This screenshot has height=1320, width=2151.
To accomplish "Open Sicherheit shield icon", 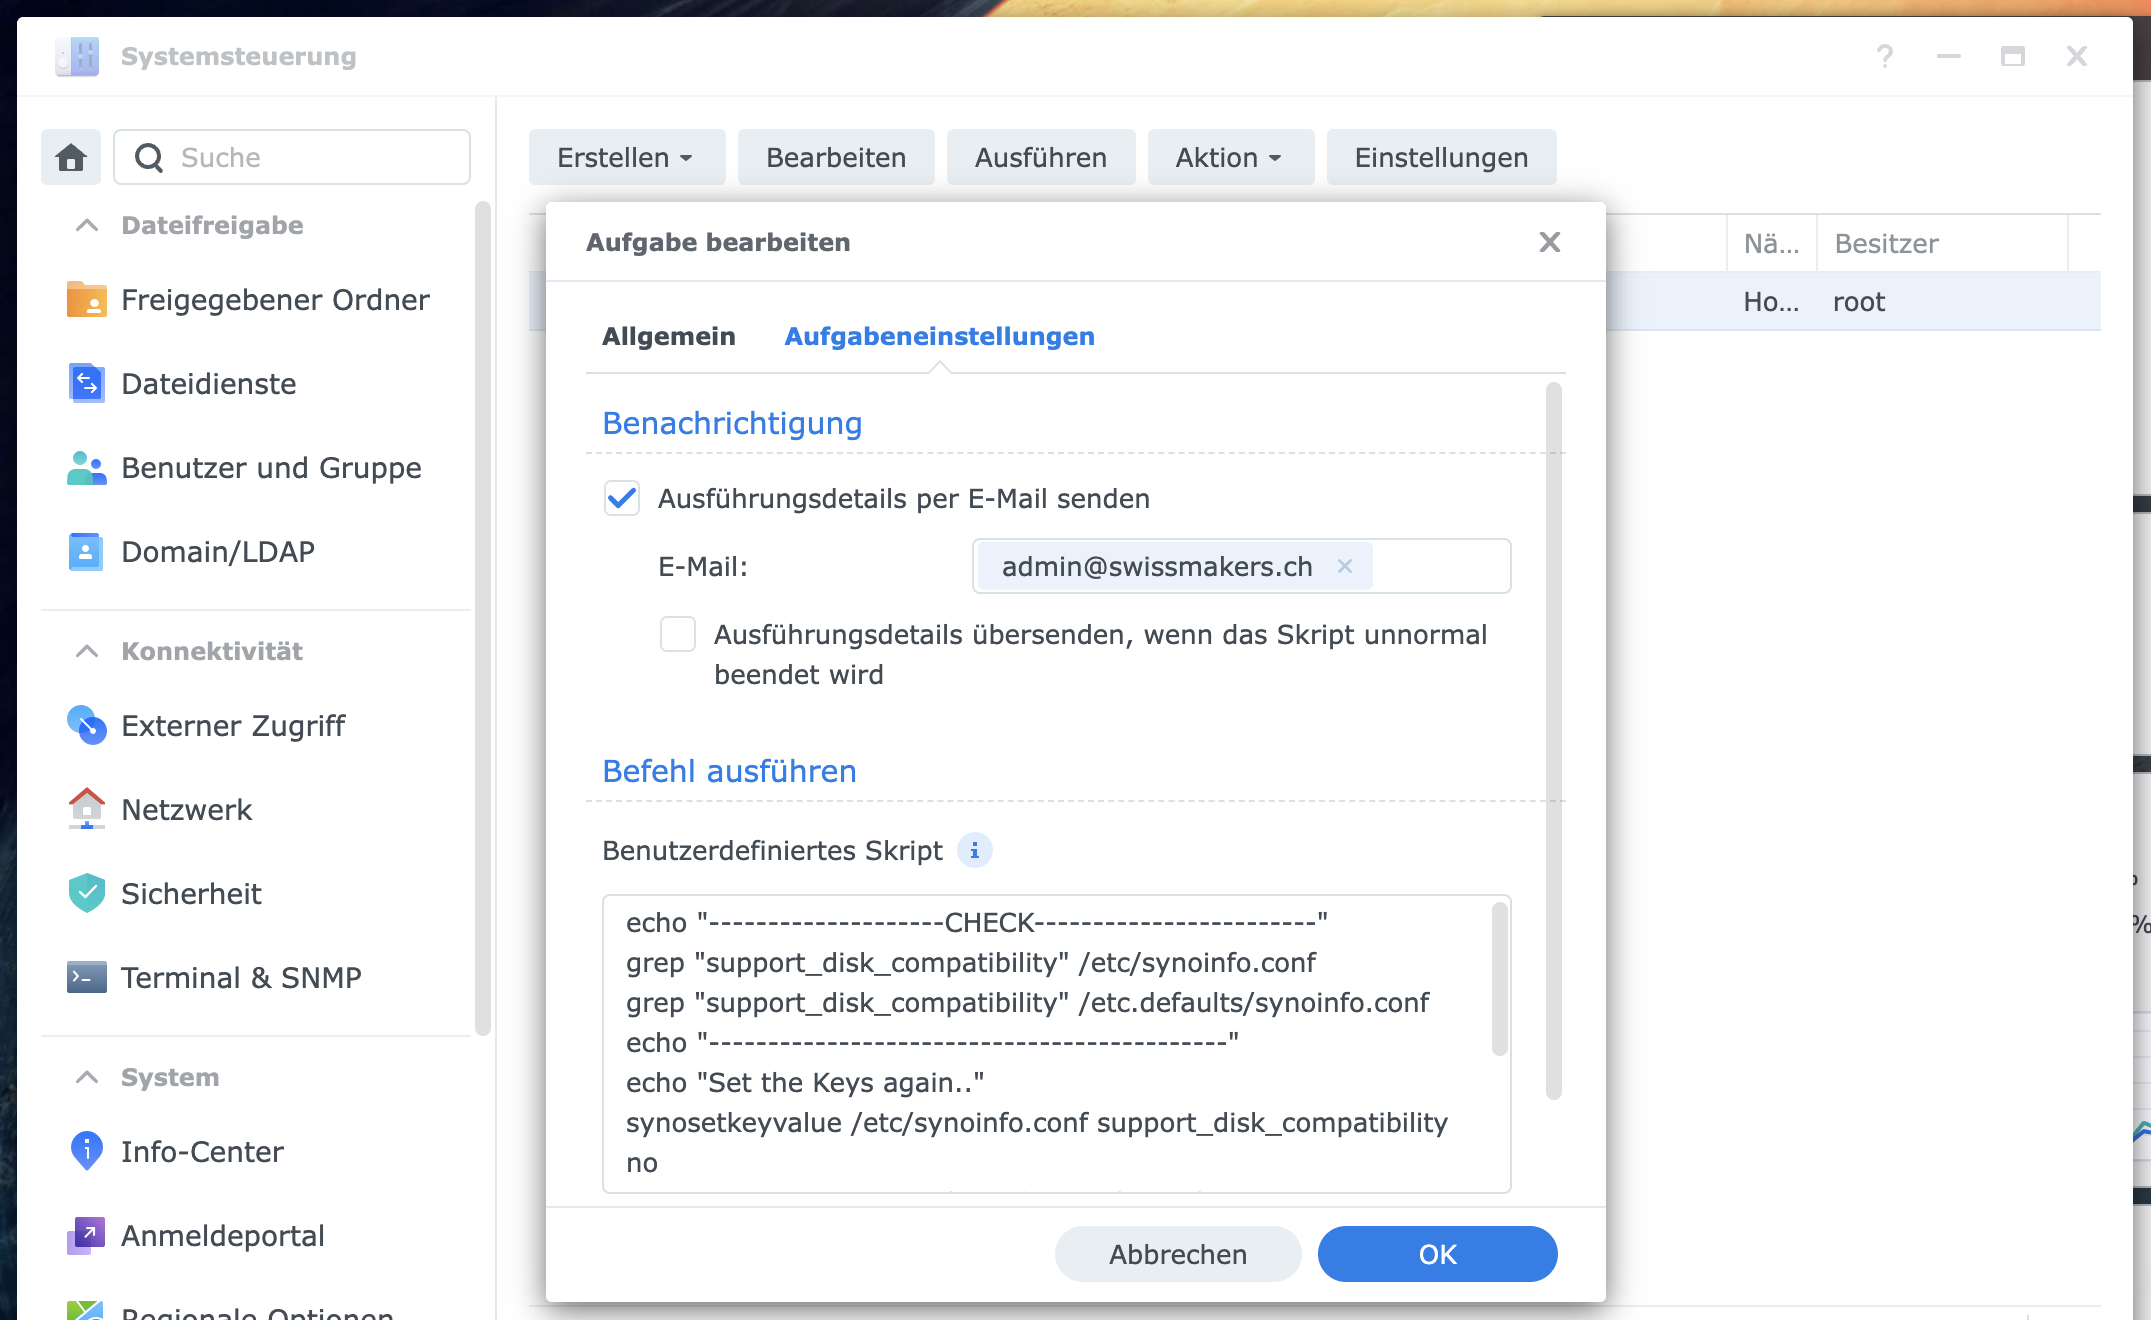I will [x=86, y=894].
